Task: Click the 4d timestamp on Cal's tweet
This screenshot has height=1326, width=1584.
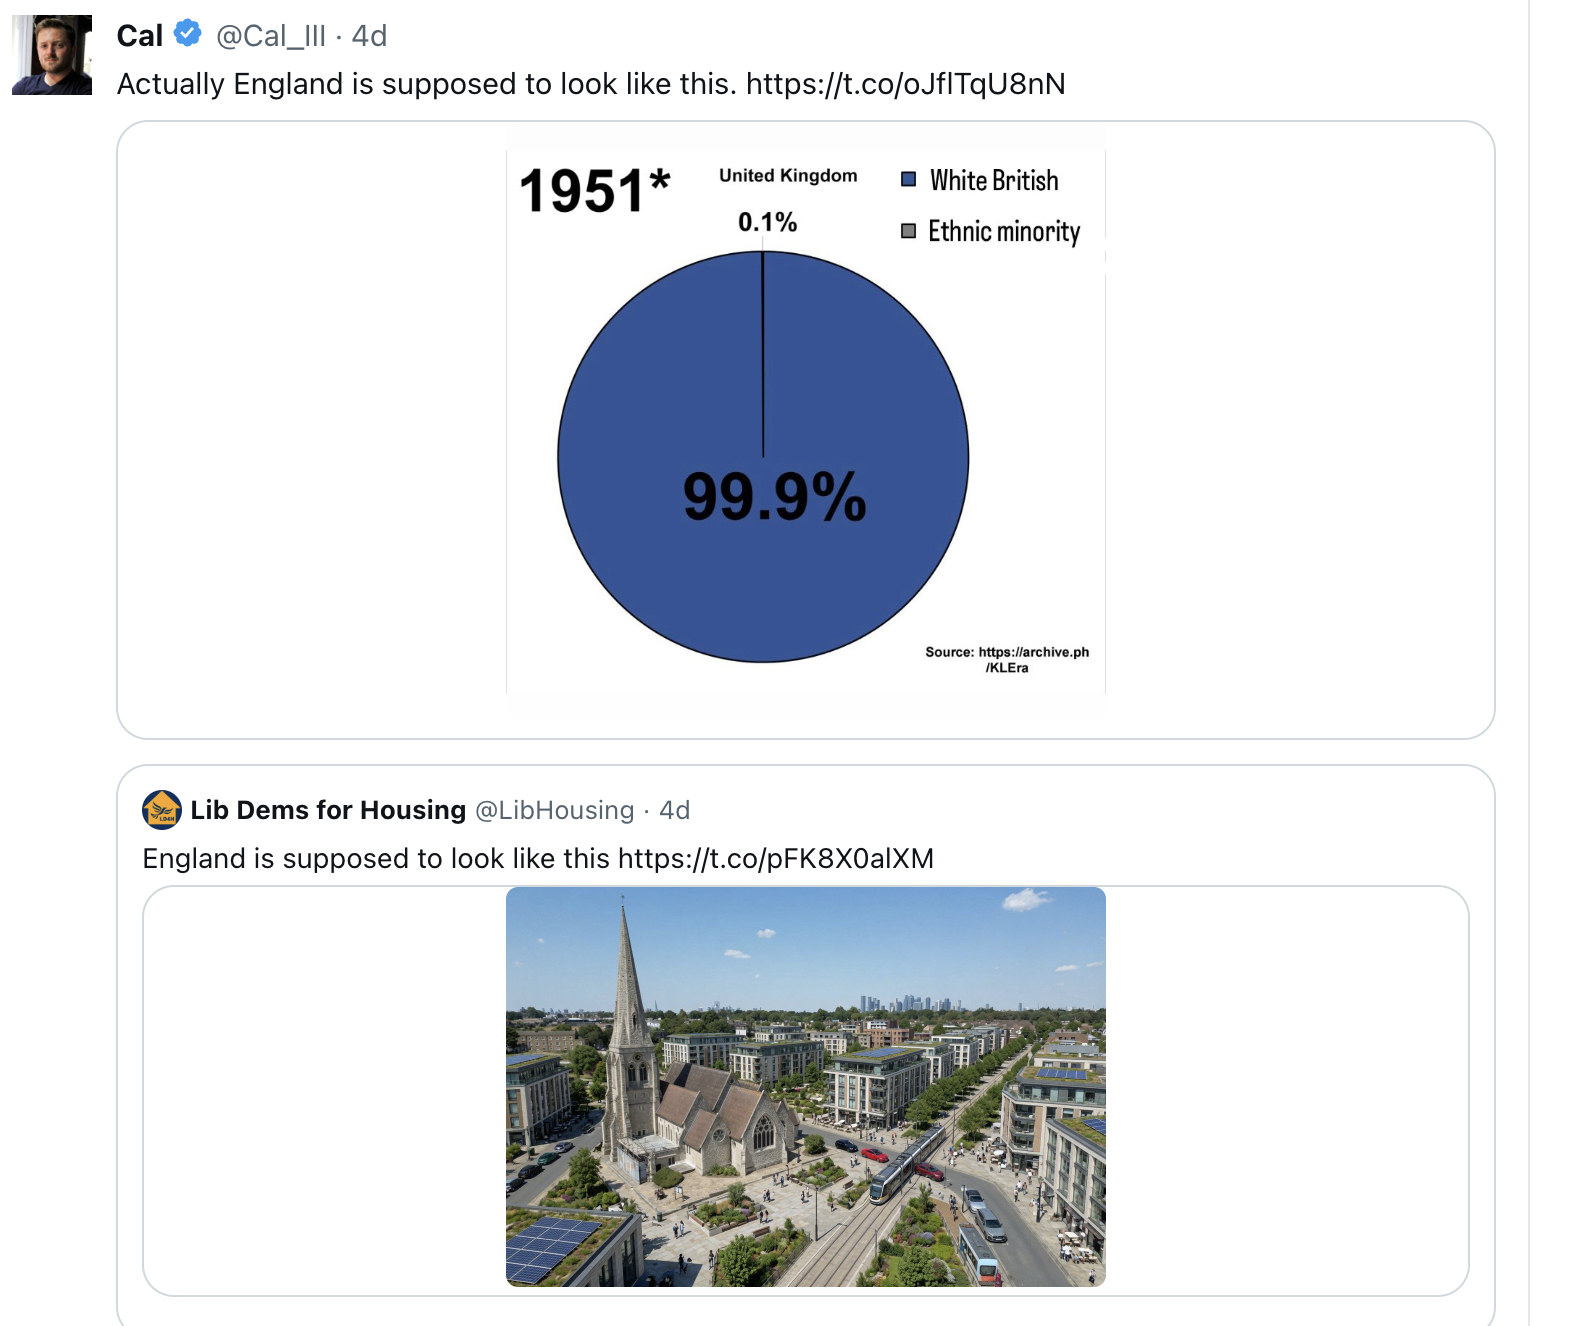Action: 369,36
